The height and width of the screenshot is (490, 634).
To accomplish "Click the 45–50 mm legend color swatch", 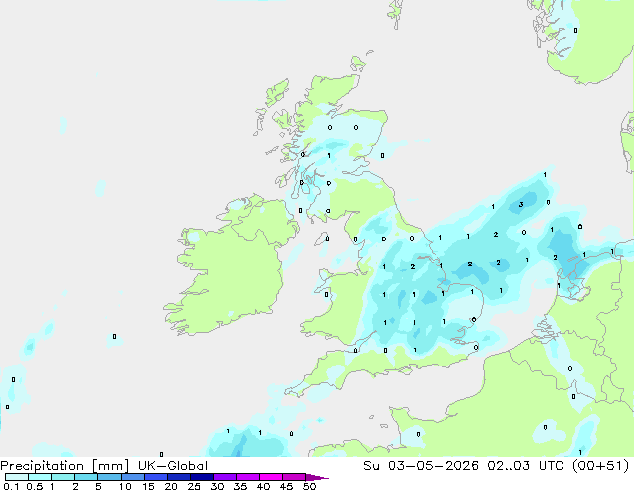I will click(x=294, y=477).
